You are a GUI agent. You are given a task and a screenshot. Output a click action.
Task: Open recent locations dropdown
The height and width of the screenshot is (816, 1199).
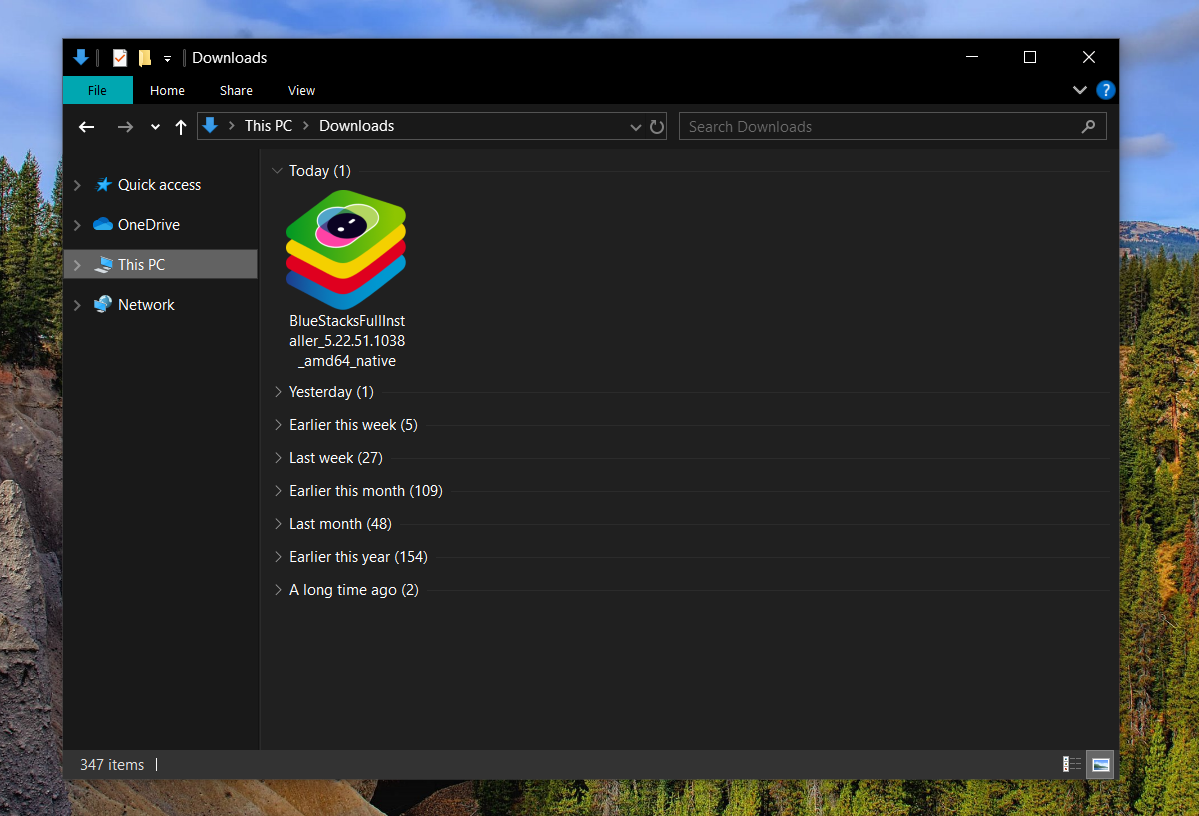coord(155,127)
